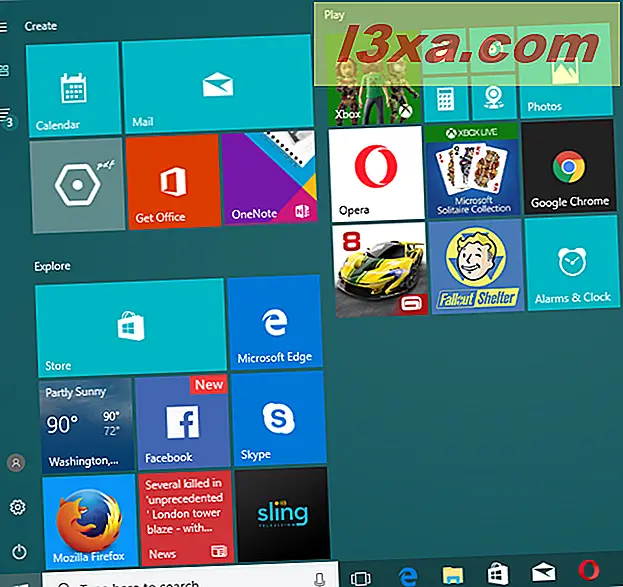Launch Microsoft Edge tile
Viewport: 623px width, 587px height.
click(275, 322)
